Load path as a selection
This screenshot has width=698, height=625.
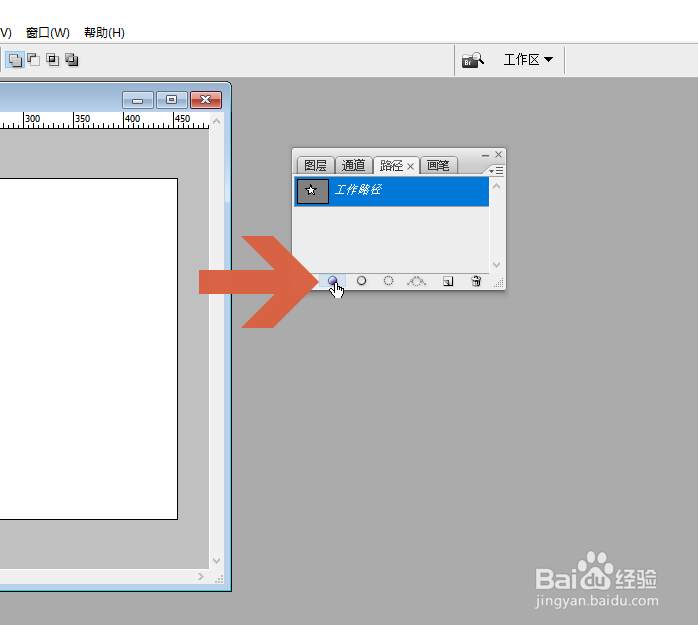(x=388, y=281)
